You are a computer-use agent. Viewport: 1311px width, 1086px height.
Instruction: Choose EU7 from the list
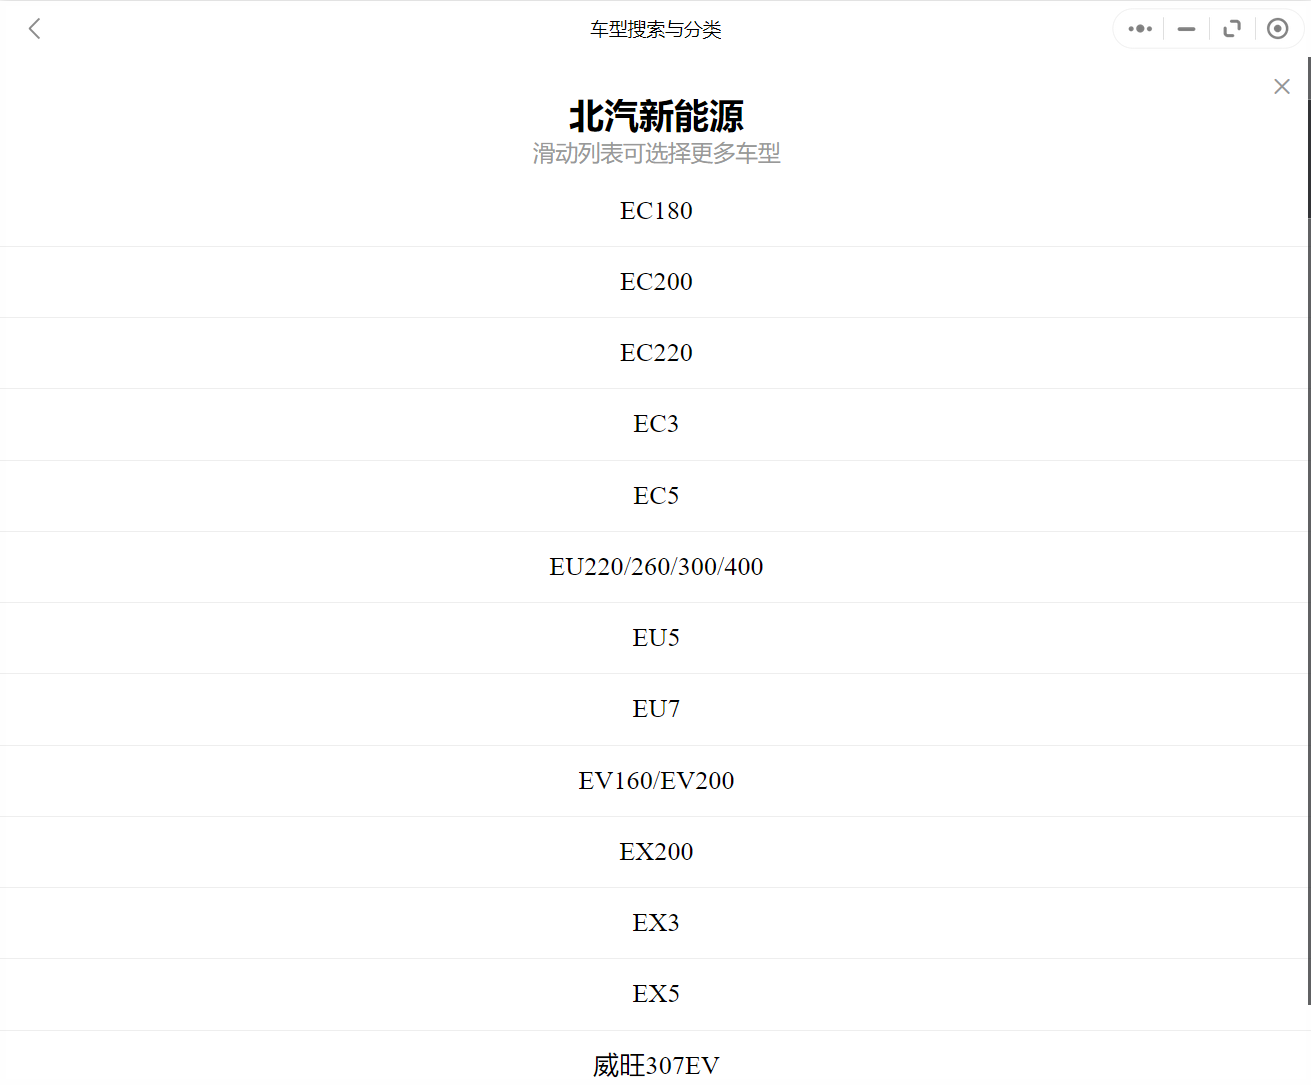[x=656, y=709]
